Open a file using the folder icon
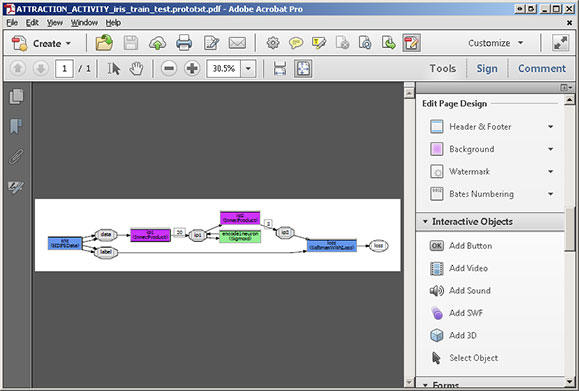The height and width of the screenshot is (391, 579). tap(104, 43)
